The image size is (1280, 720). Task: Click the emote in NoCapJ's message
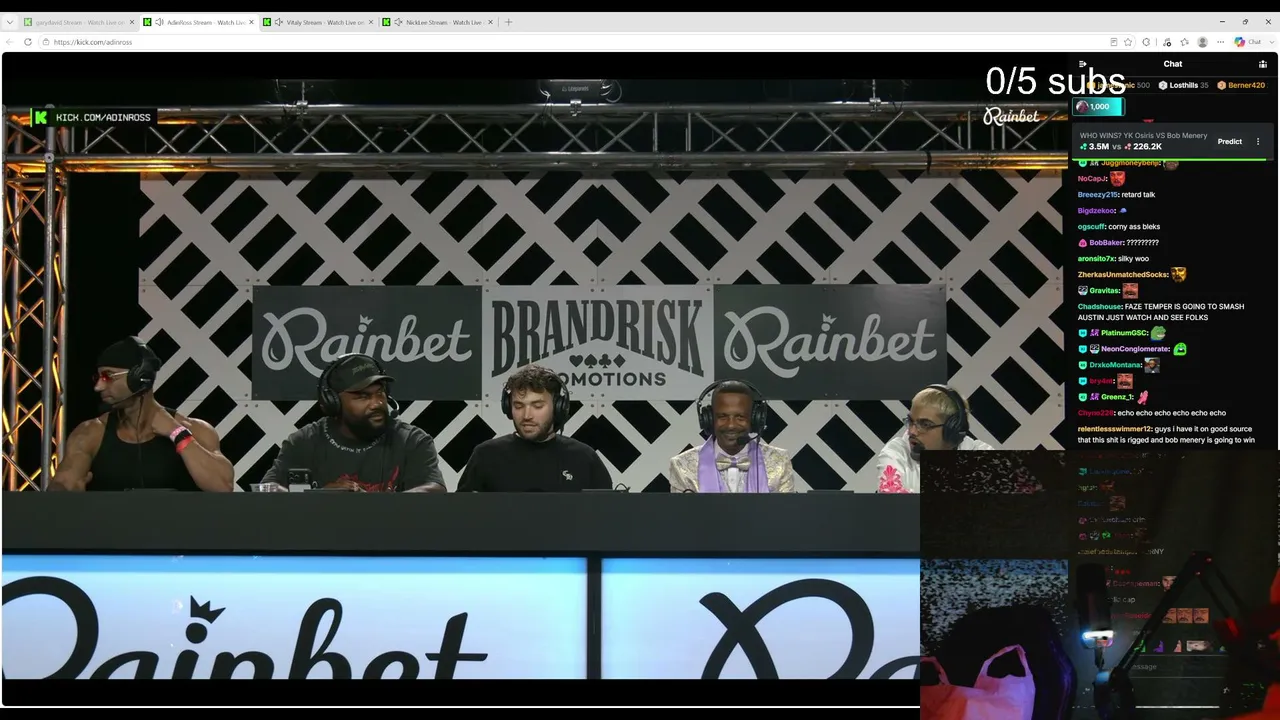pos(1117,179)
